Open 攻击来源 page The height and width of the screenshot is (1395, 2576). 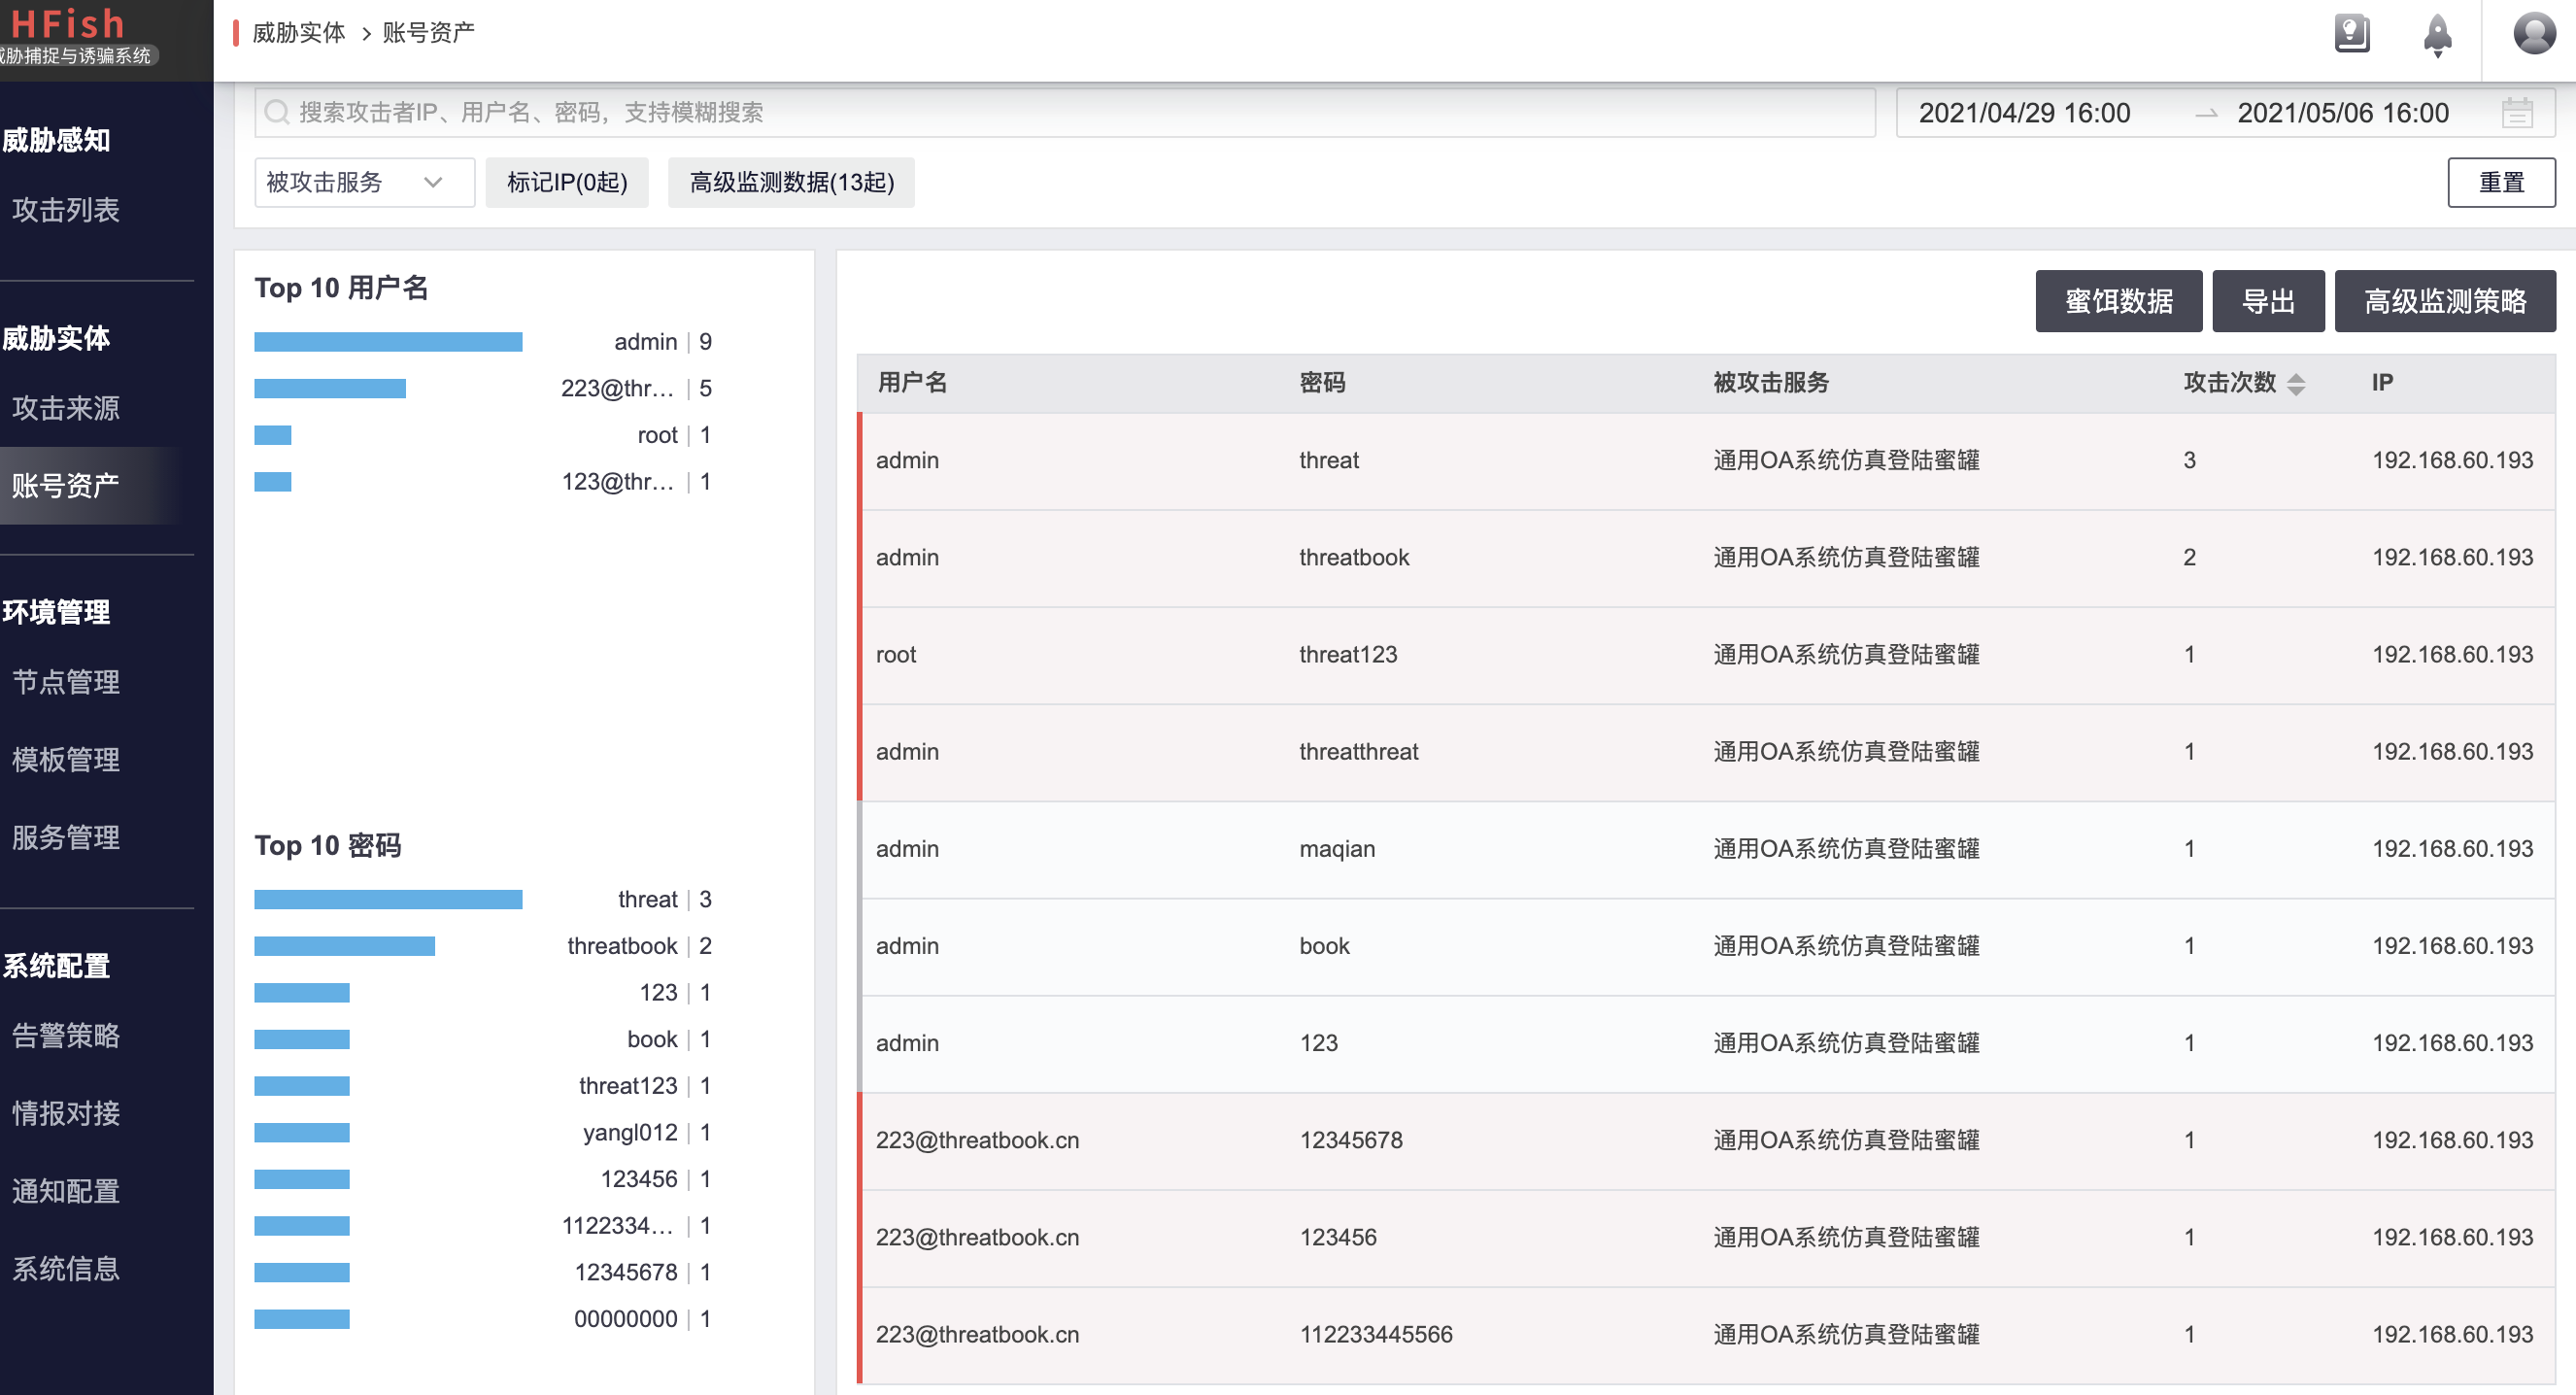click(x=66, y=408)
